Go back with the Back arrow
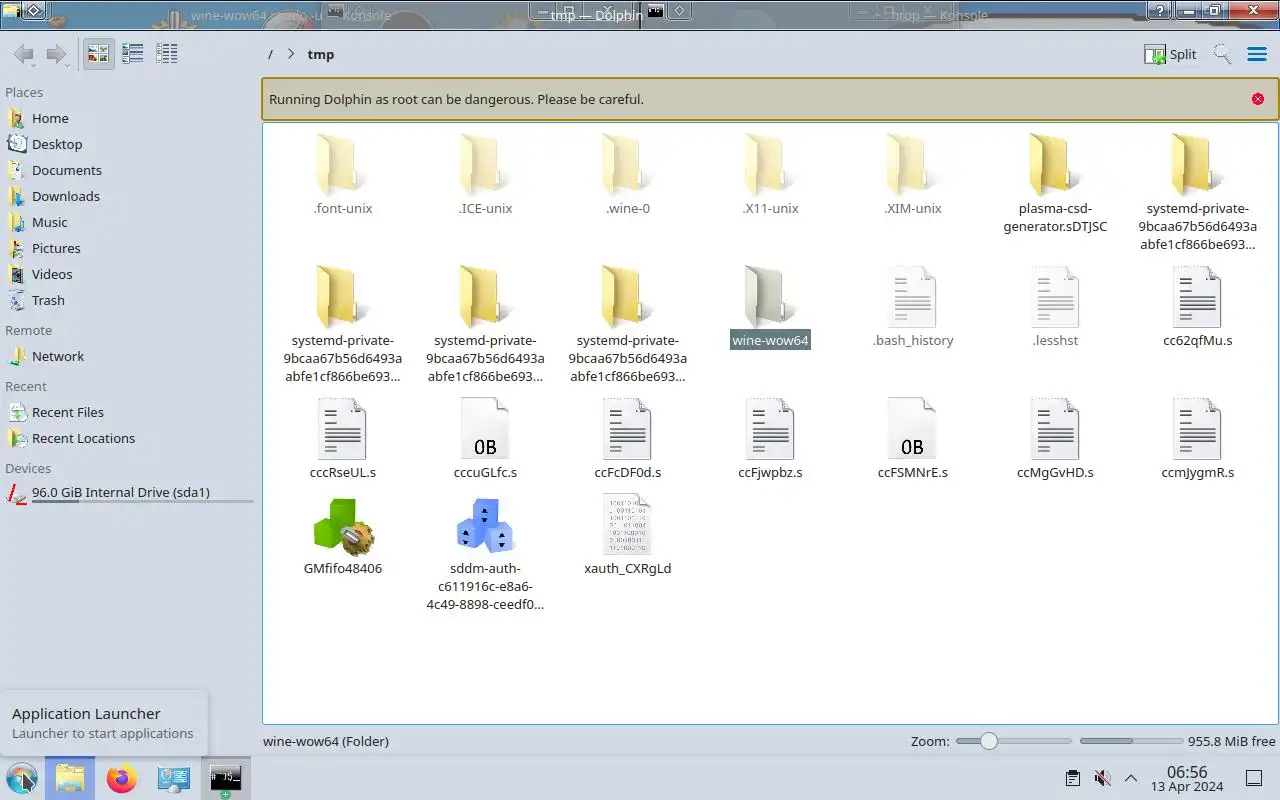Viewport: 1280px width, 800px height. point(24,54)
